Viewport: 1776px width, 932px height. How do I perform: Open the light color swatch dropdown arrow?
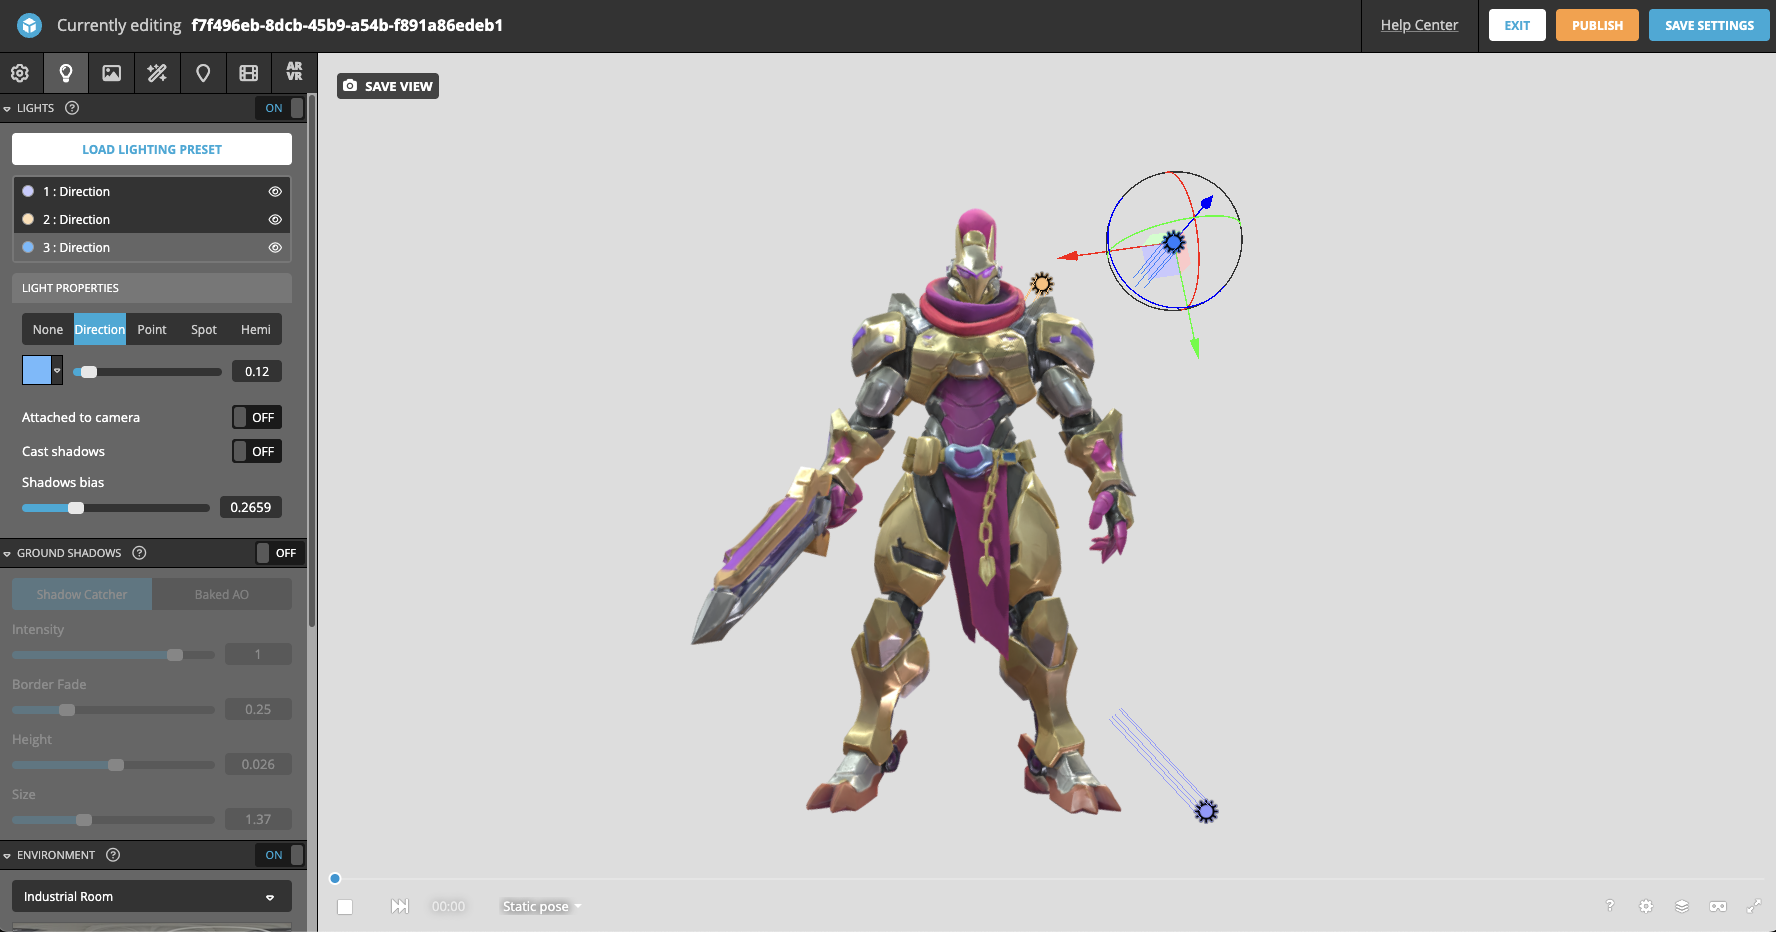[x=57, y=370]
